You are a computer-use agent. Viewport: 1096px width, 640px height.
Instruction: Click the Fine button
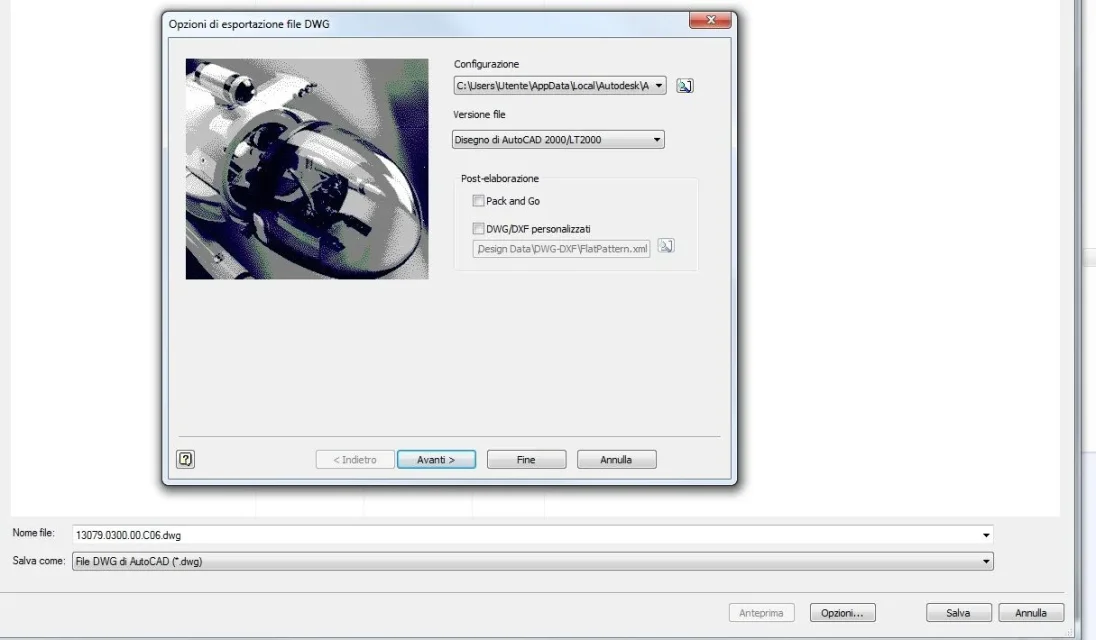pyautogui.click(x=526, y=460)
